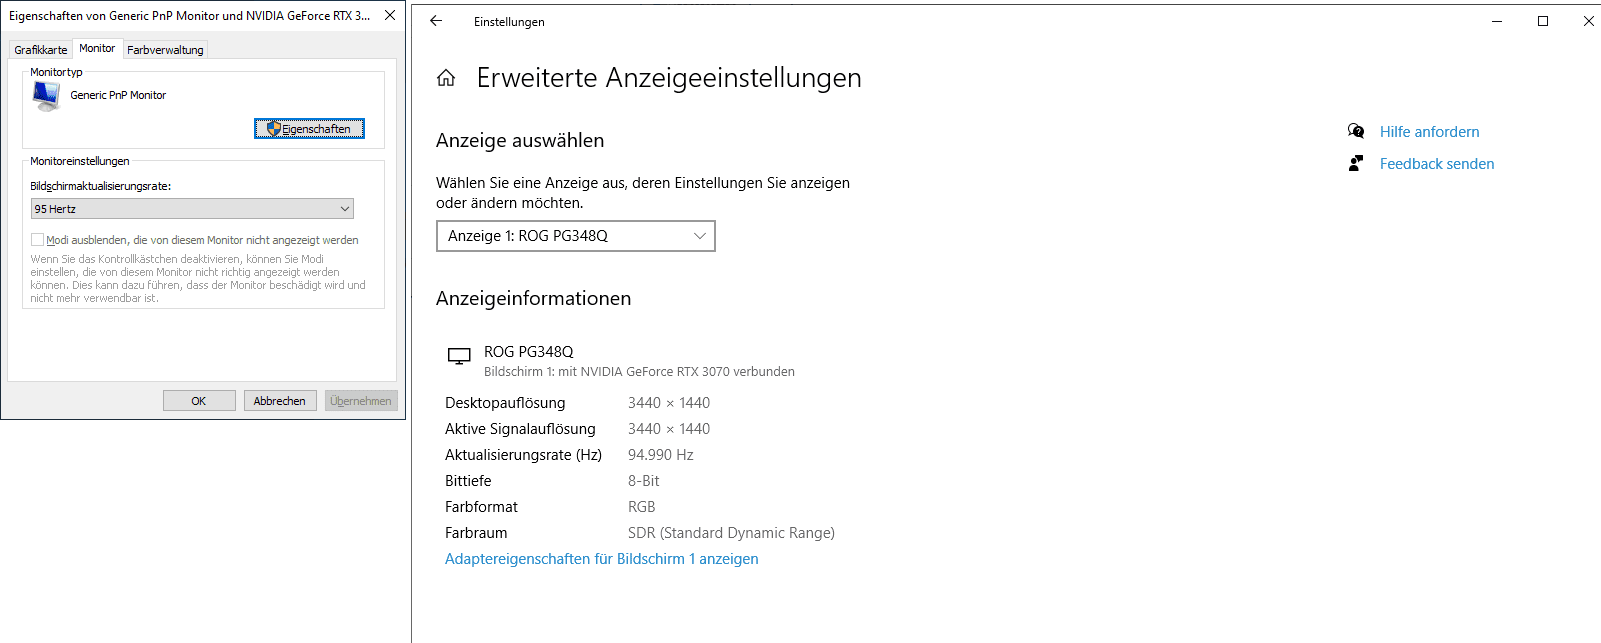The image size is (1601, 643).
Task: Select the Monitor tab
Action: (x=97, y=48)
